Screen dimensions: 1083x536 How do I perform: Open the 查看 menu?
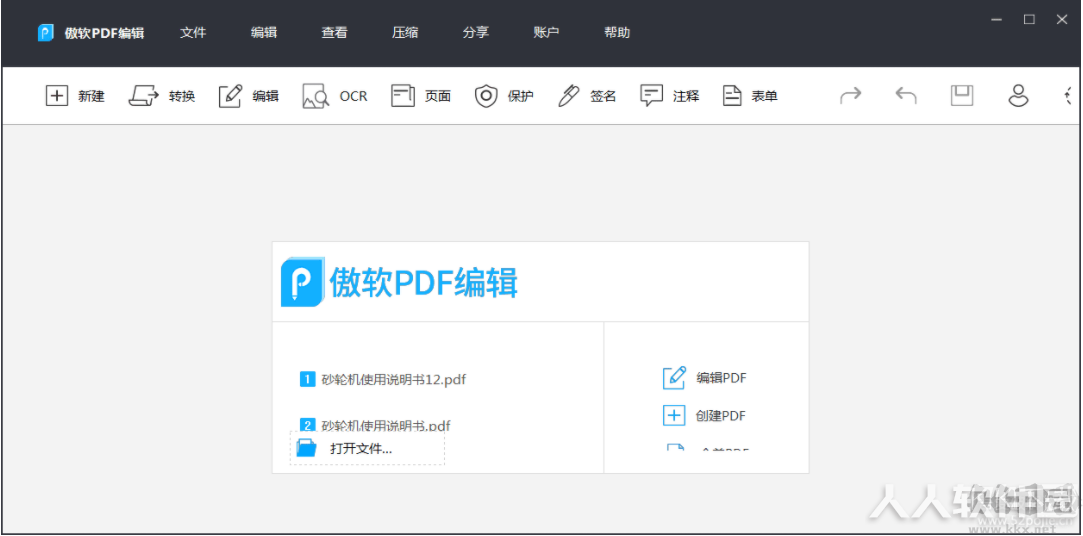click(x=334, y=32)
